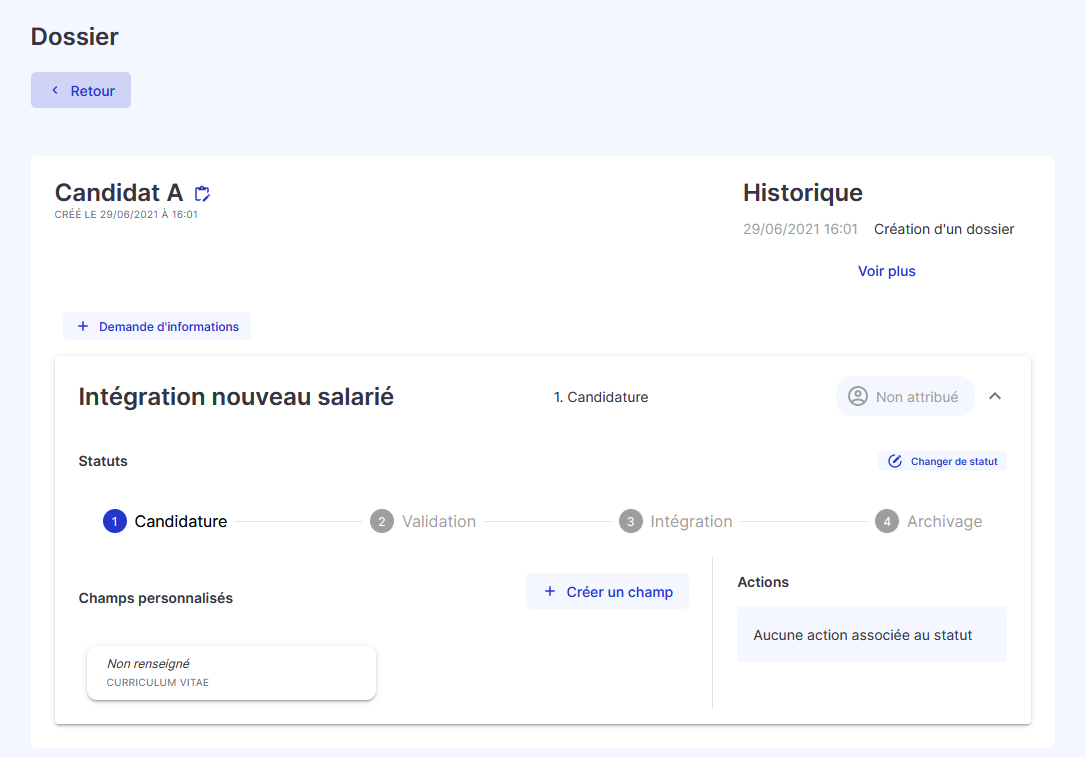The image size is (1086, 757).
Task: Open Voir plus in Historique
Action: tap(886, 271)
